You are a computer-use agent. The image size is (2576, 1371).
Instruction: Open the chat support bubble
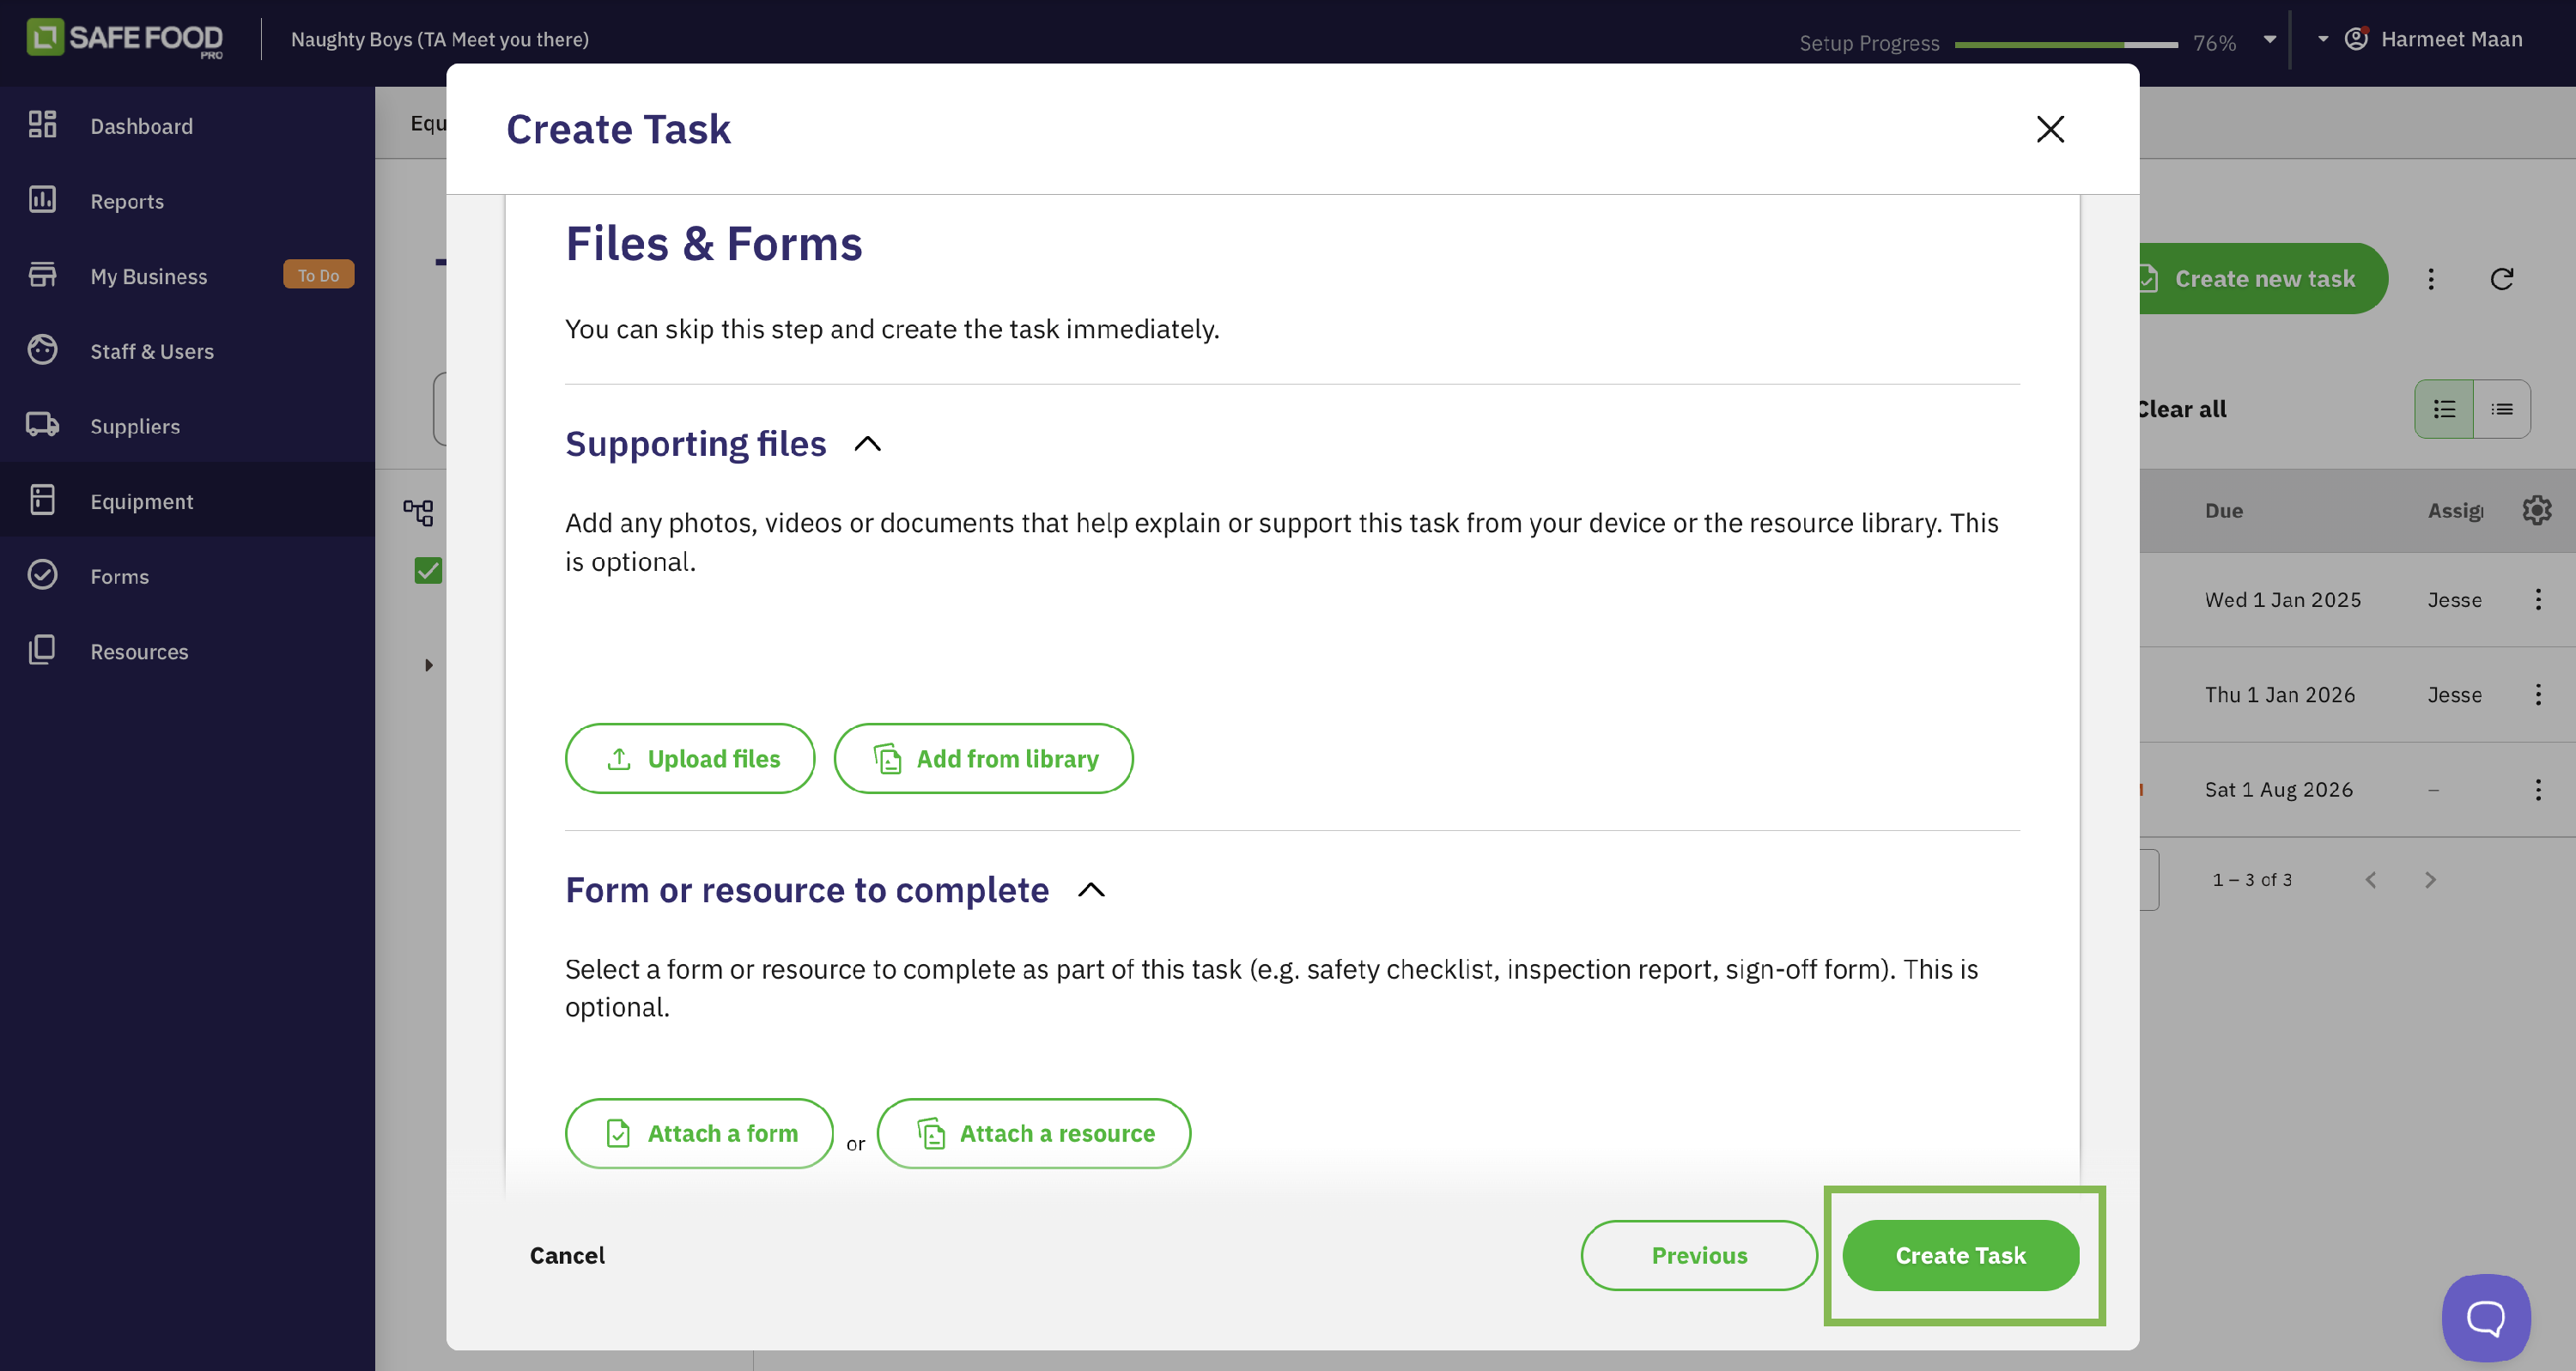coord(2486,1318)
